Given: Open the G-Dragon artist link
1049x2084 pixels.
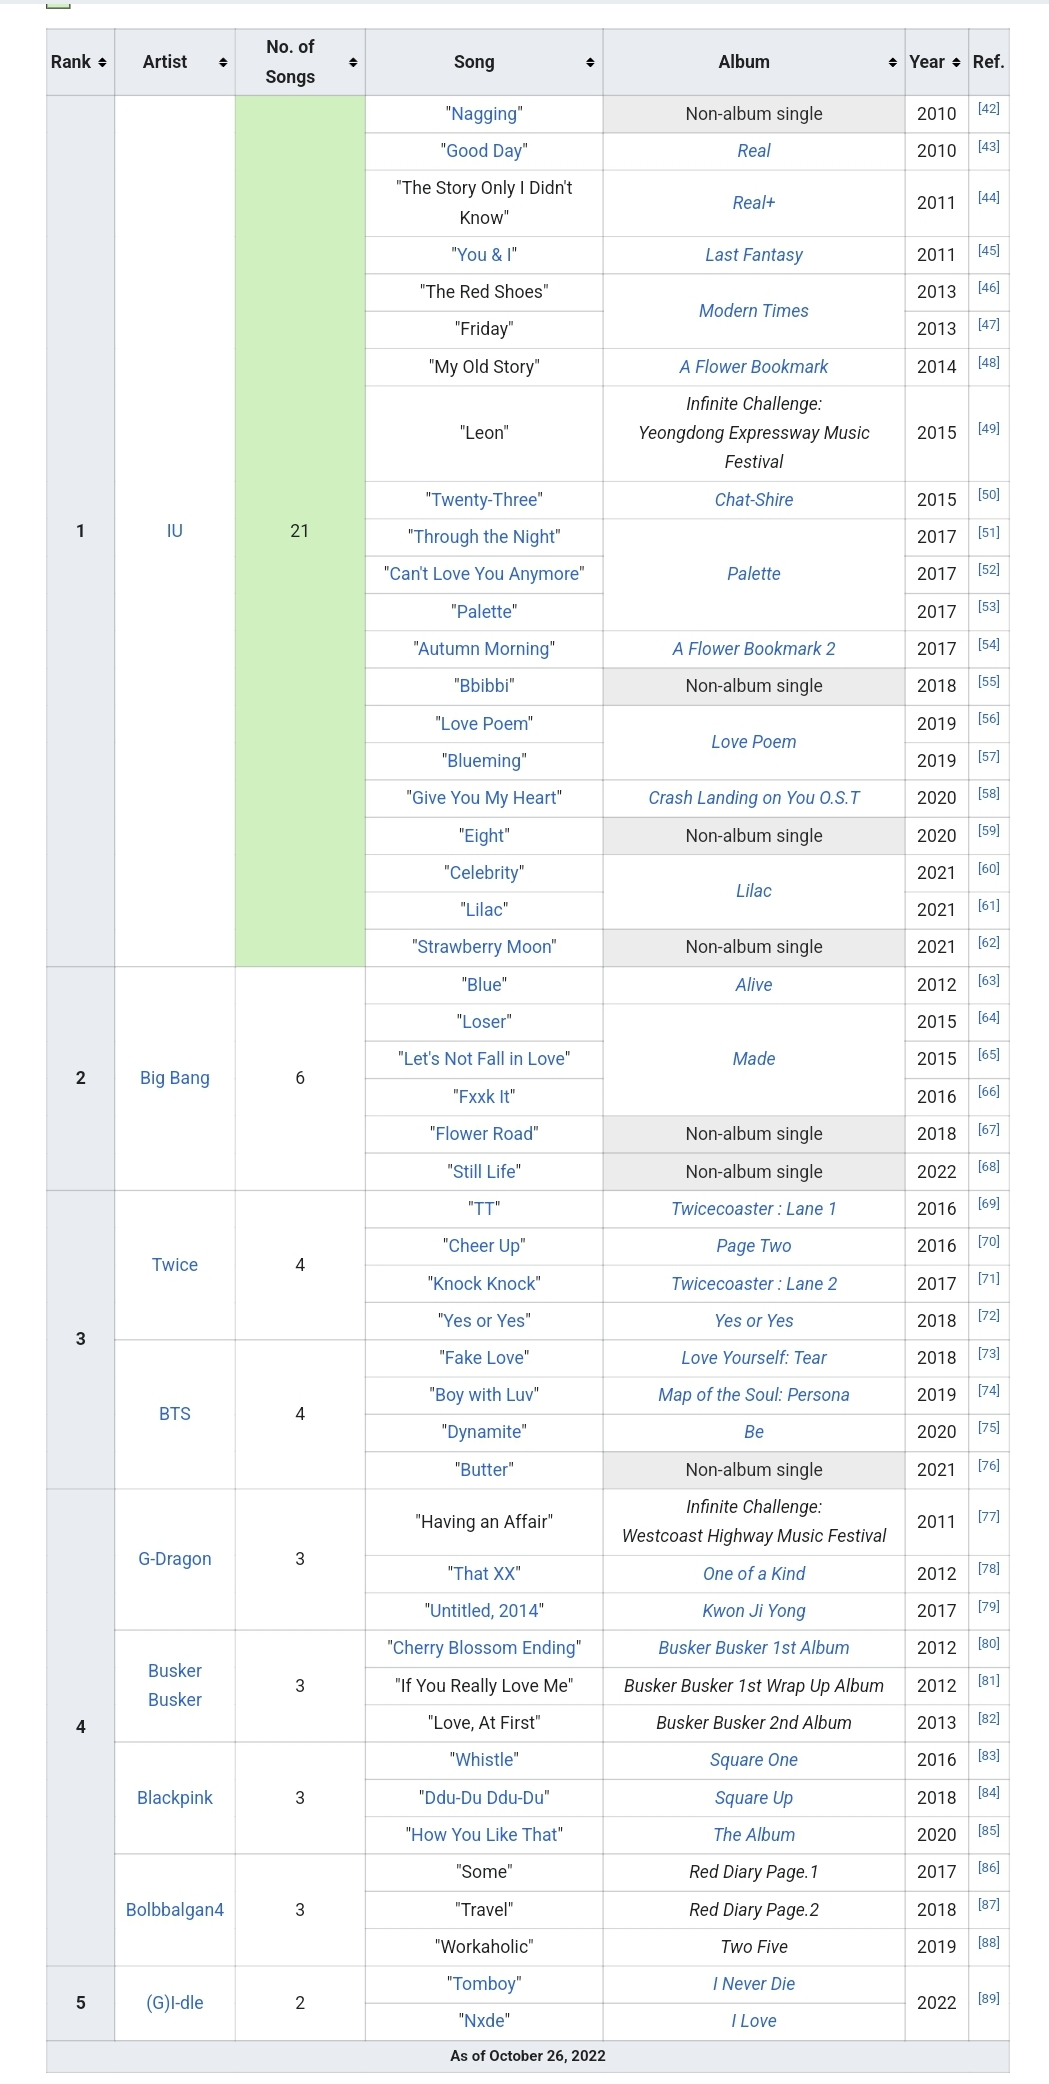Looking at the screenshot, I should (x=175, y=1559).
